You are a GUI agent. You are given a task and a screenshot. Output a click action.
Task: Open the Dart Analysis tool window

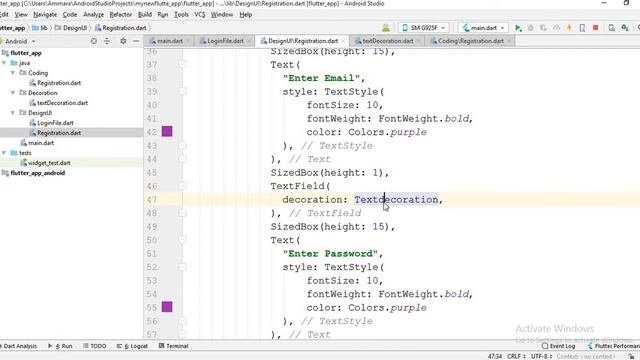pyautogui.click(x=19, y=346)
